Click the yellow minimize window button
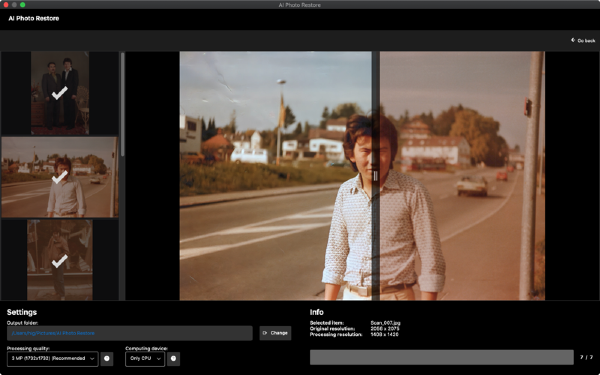Screen dimensions: 600x375 [14, 5]
